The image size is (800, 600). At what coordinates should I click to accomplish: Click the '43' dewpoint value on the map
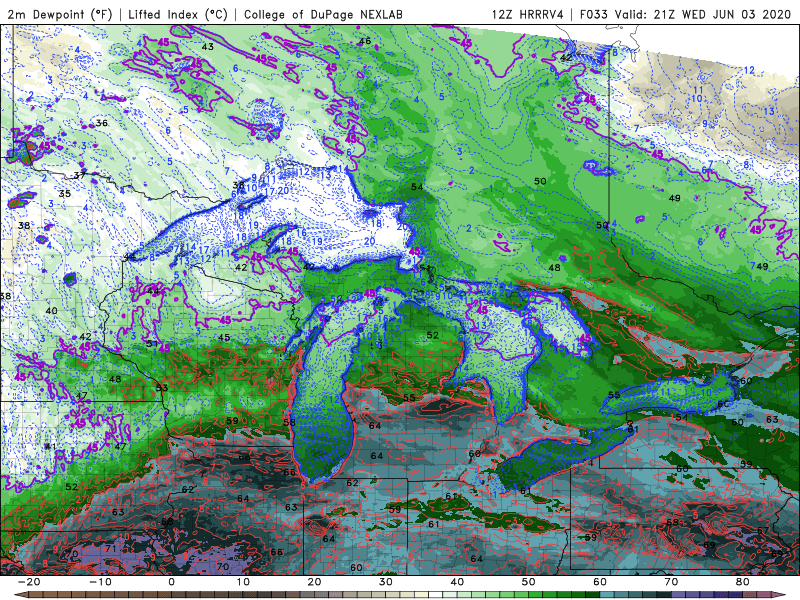pyautogui.click(x=207, y=47)
